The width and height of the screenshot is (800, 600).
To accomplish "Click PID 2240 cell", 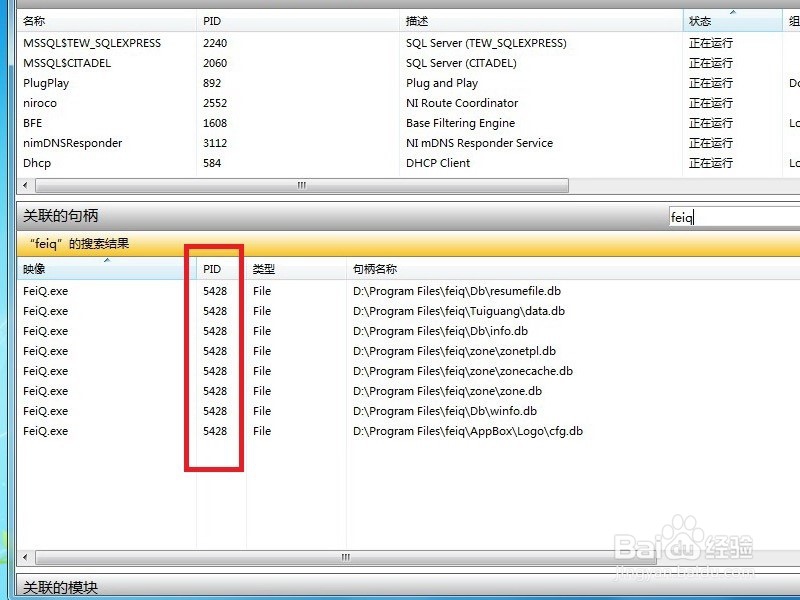I will tap(215, 43).
